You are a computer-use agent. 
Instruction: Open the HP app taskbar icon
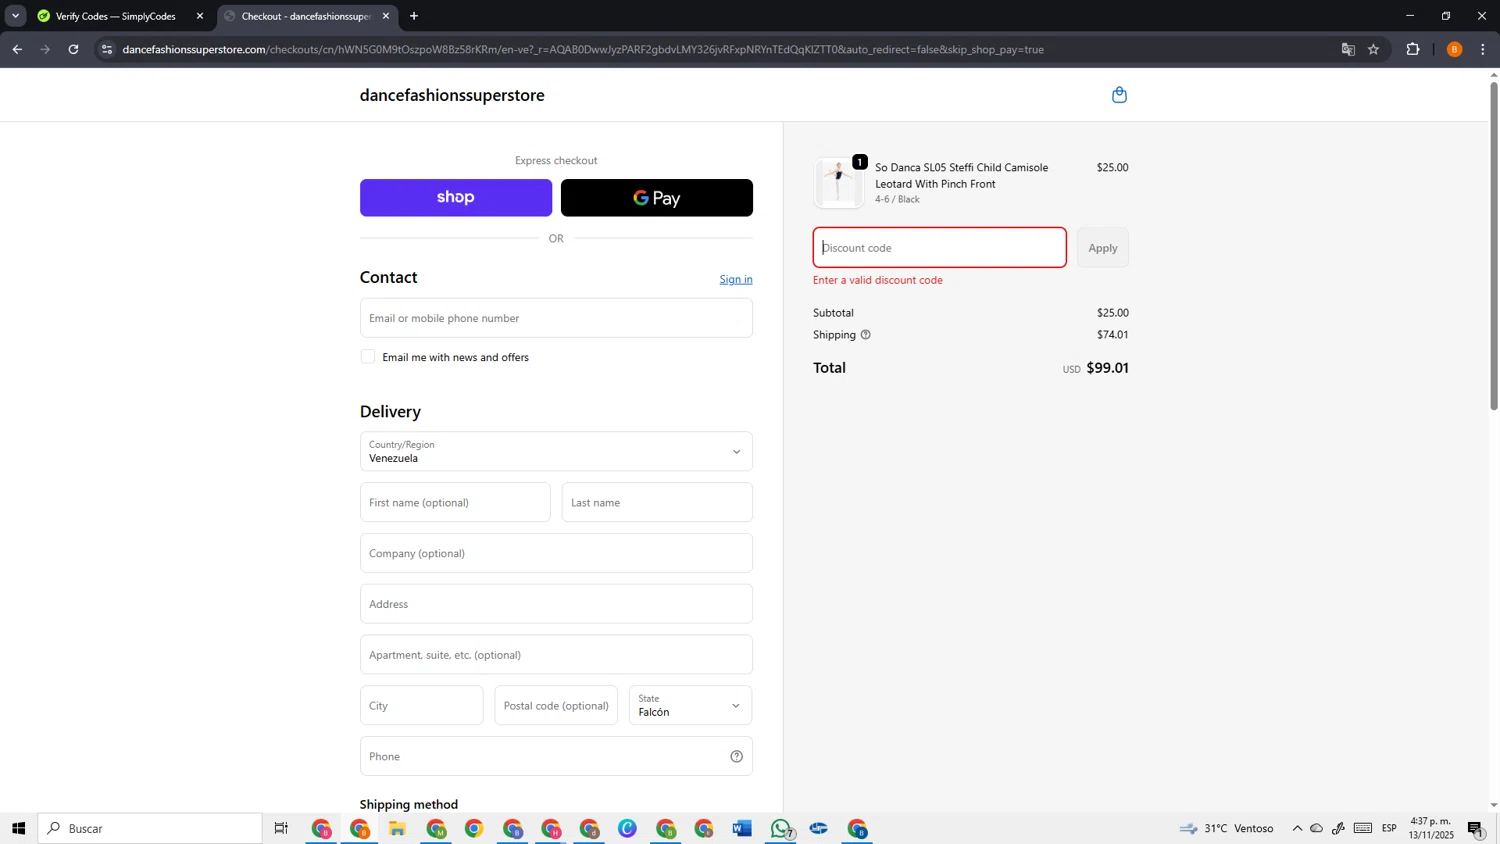pyautogui.click(x=819, y=828)
